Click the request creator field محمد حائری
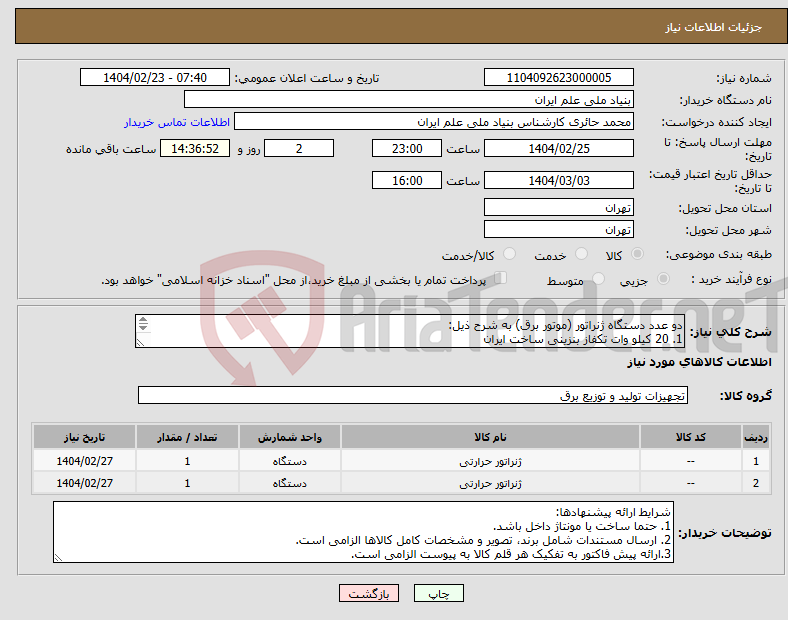 434,122
